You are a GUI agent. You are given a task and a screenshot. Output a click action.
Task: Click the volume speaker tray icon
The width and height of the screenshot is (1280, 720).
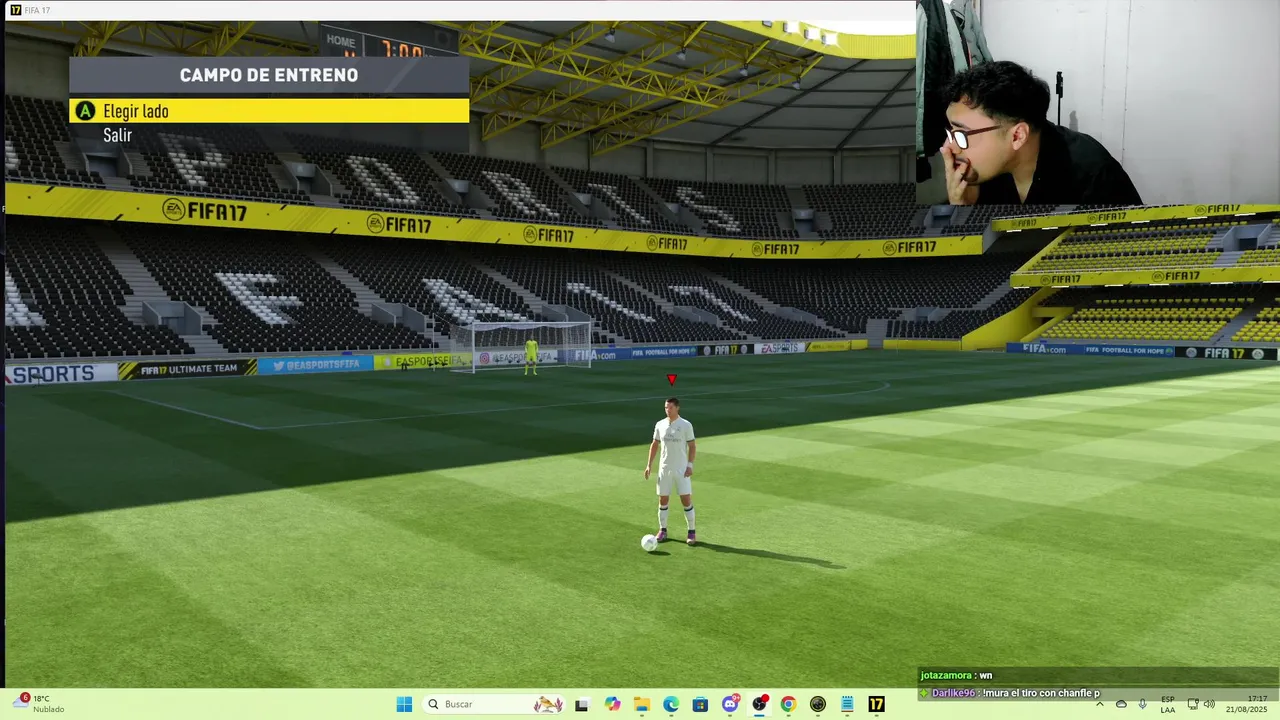[x=1211, y=704]
